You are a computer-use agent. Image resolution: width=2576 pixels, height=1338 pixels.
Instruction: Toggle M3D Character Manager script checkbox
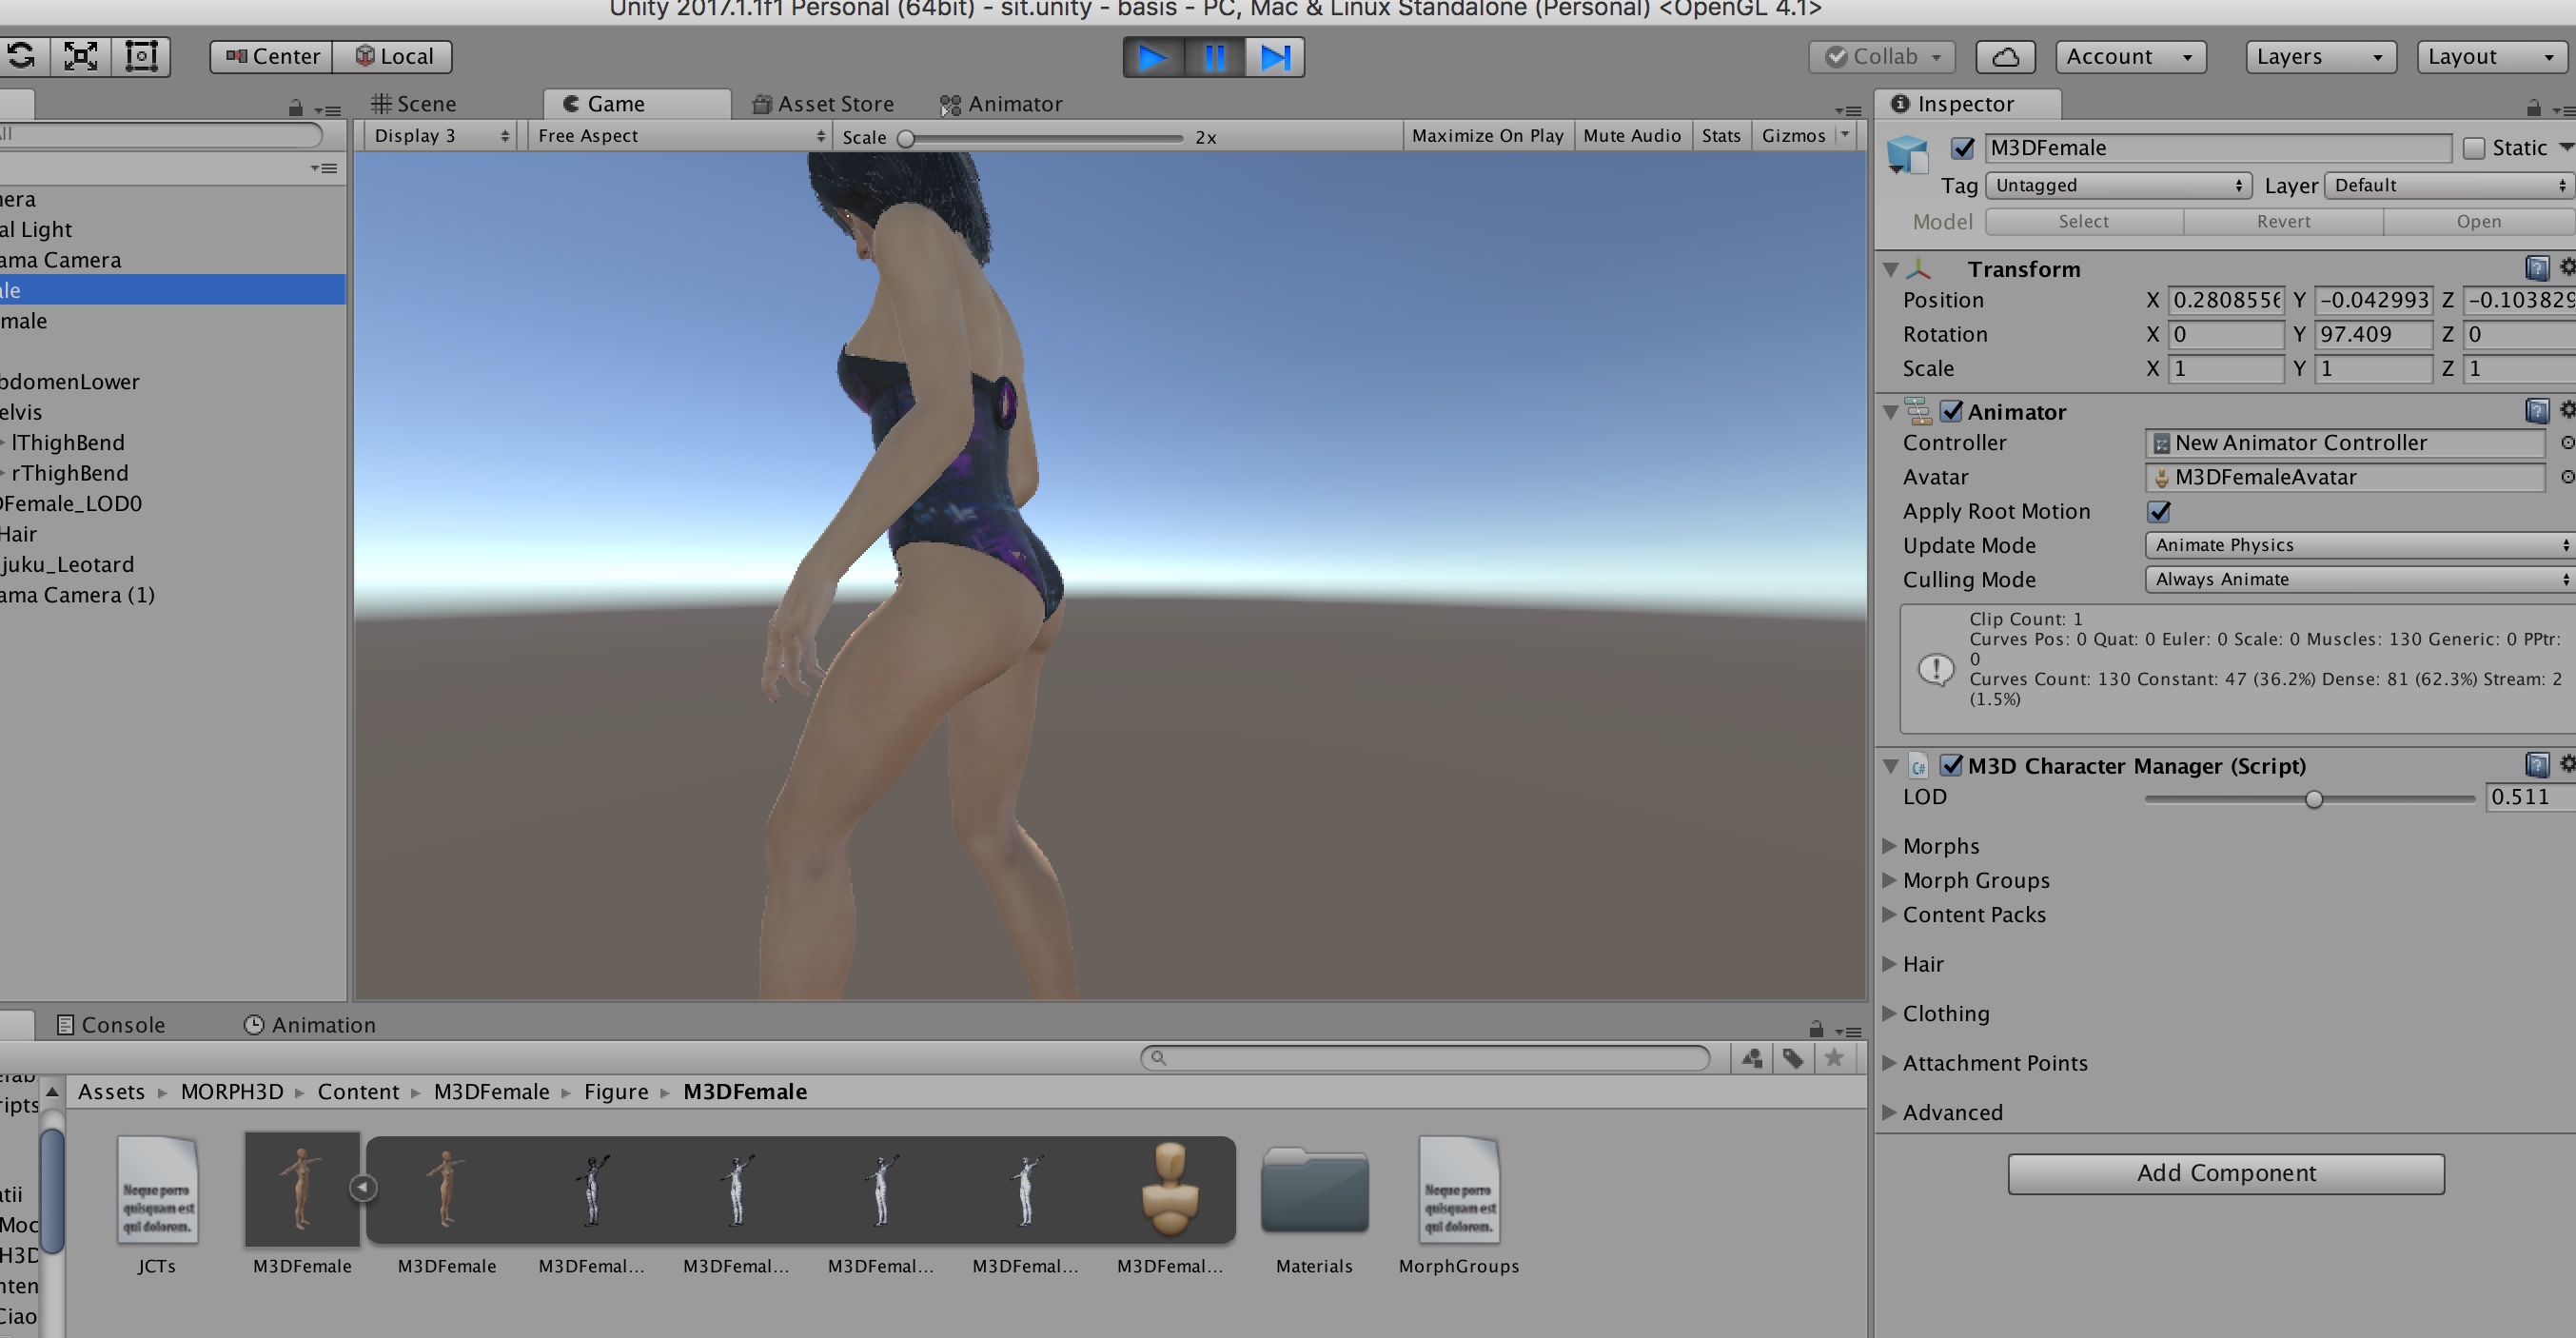pos(1951,765)
